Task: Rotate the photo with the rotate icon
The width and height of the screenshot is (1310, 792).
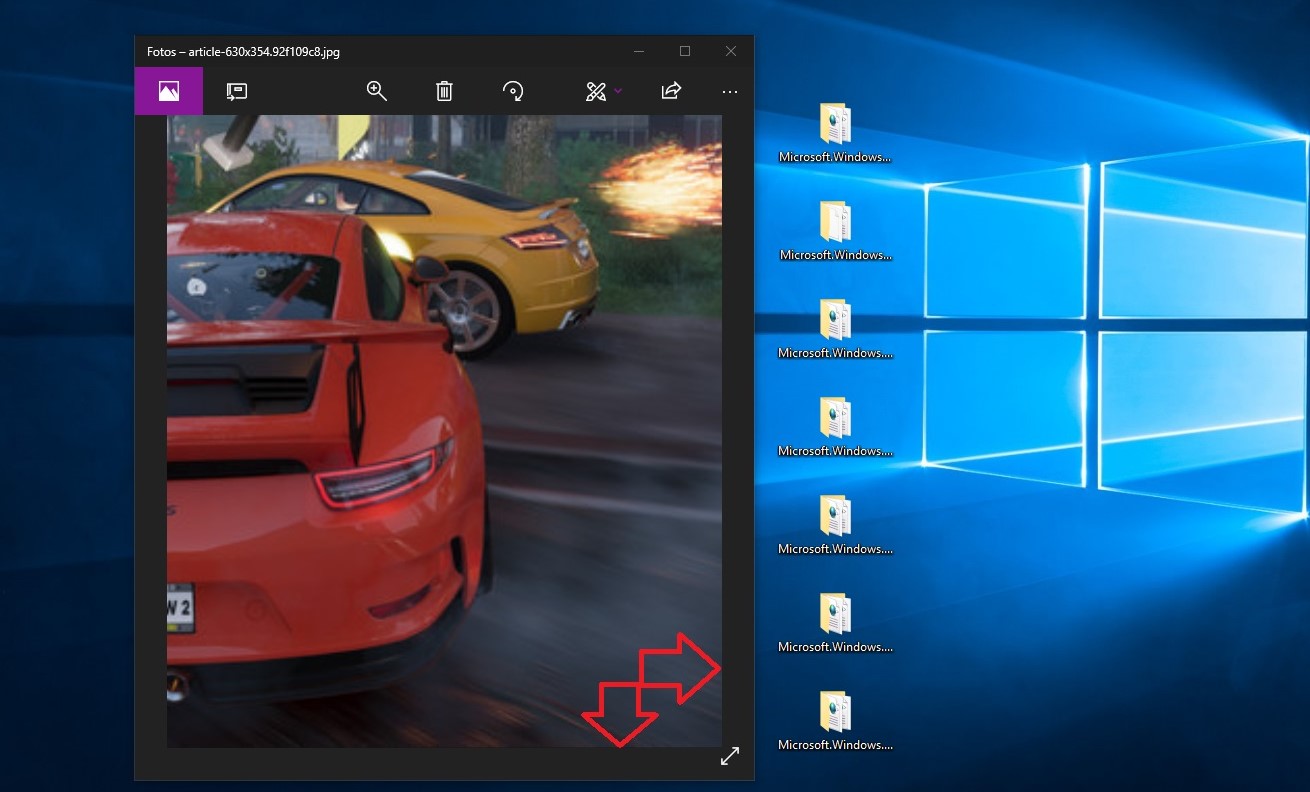Action: pos(512,91)
